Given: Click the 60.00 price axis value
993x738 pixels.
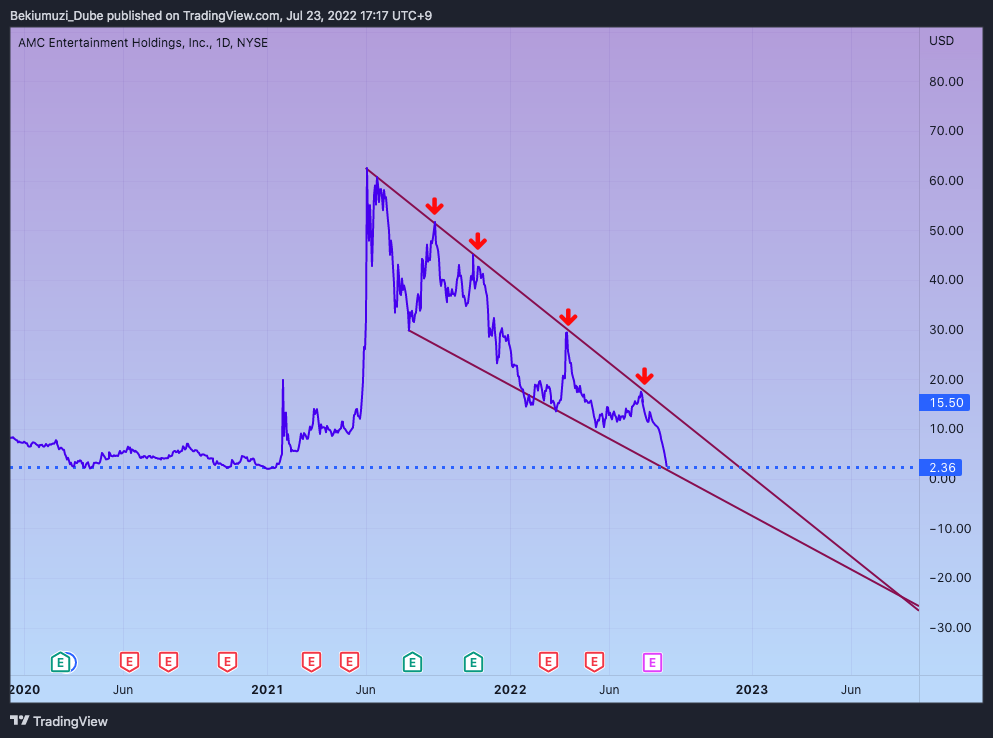Looking at the screenshot, I should click(946, 181).
